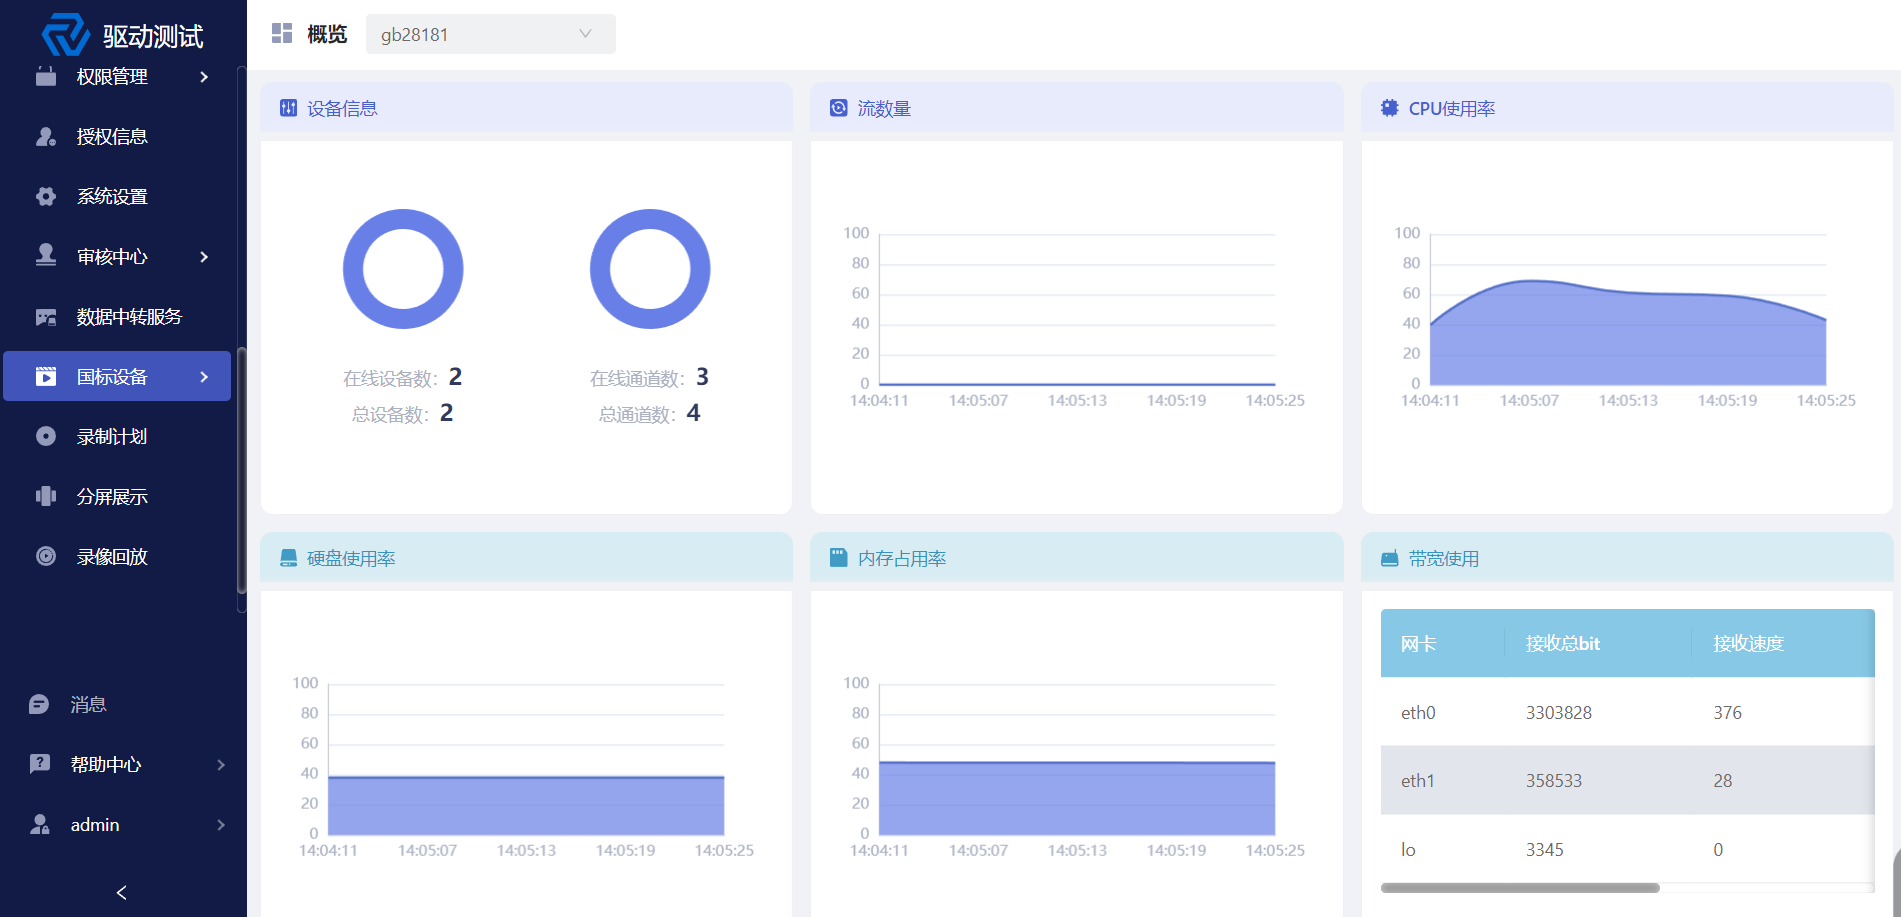This screenshot has height=917, width=1901.
Task: Expand 帮助中心 submenu arrow
Action: point(221,765)
